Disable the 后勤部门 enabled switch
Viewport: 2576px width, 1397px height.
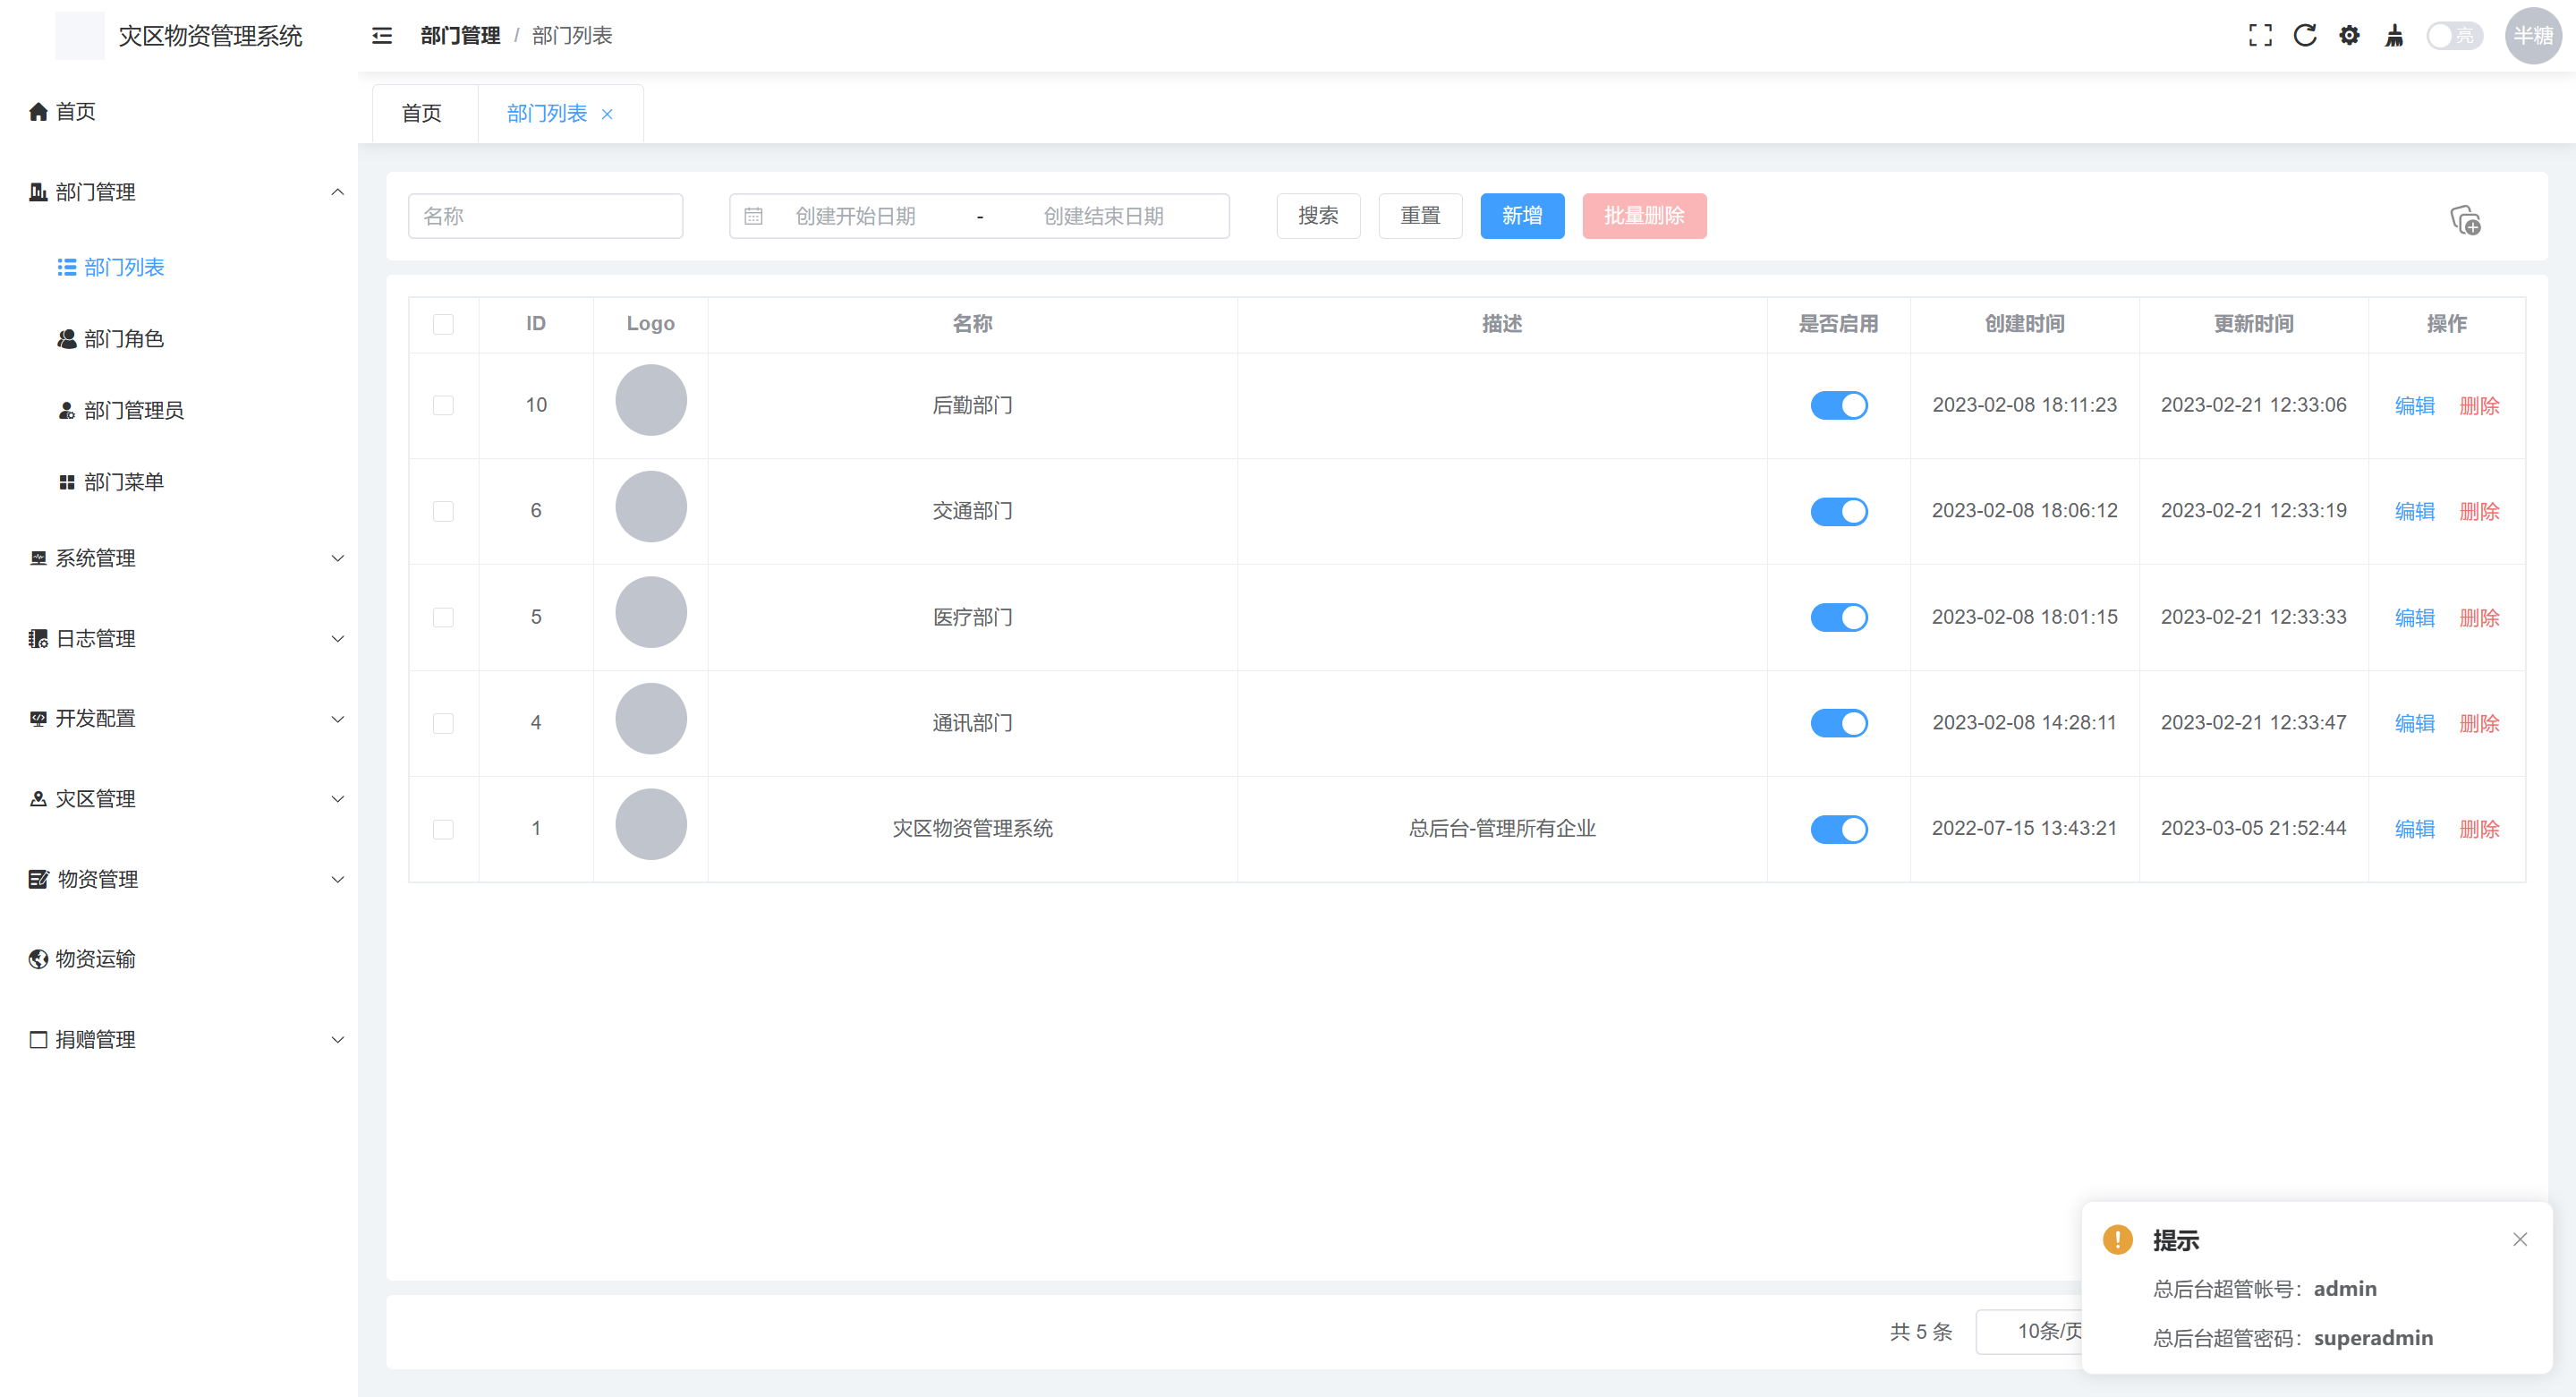click(x=1839, y=405)
